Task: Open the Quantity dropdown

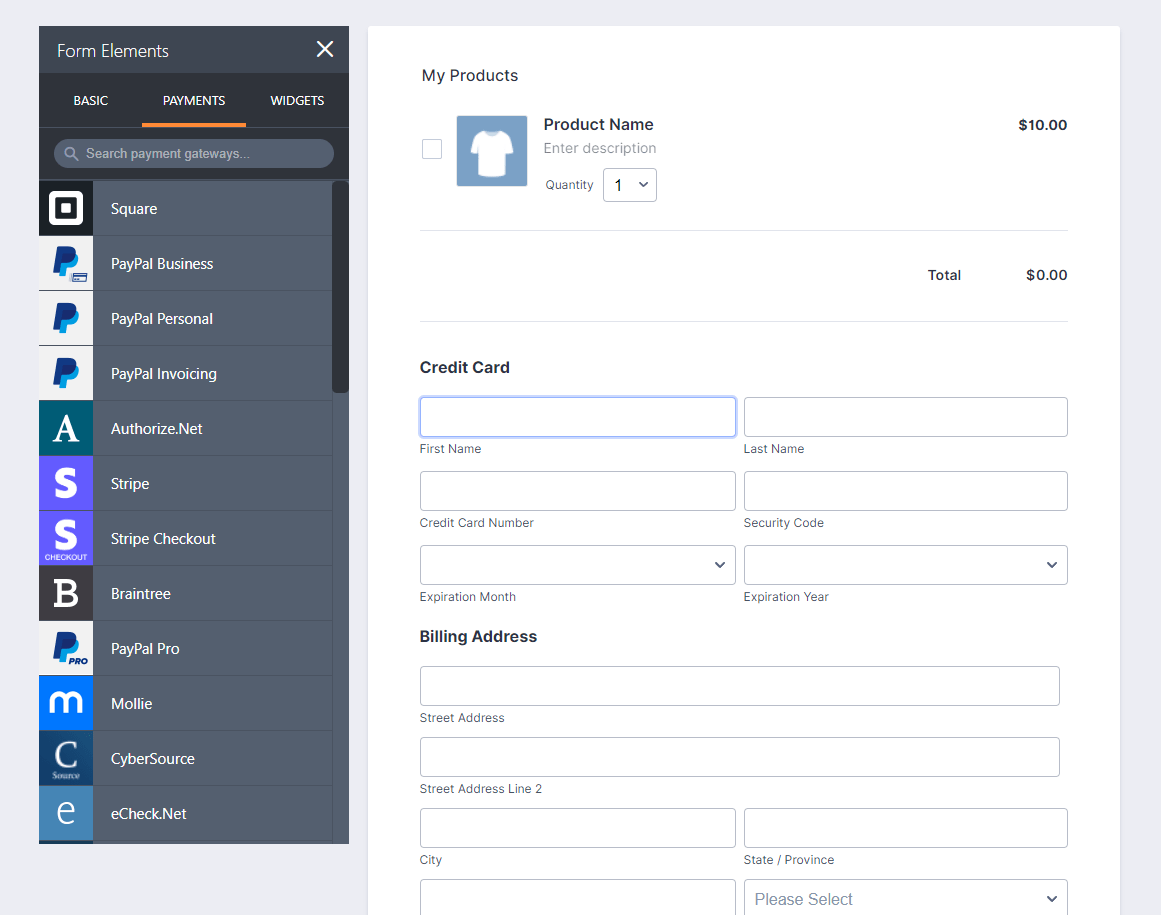Action: tap(630, 185)
